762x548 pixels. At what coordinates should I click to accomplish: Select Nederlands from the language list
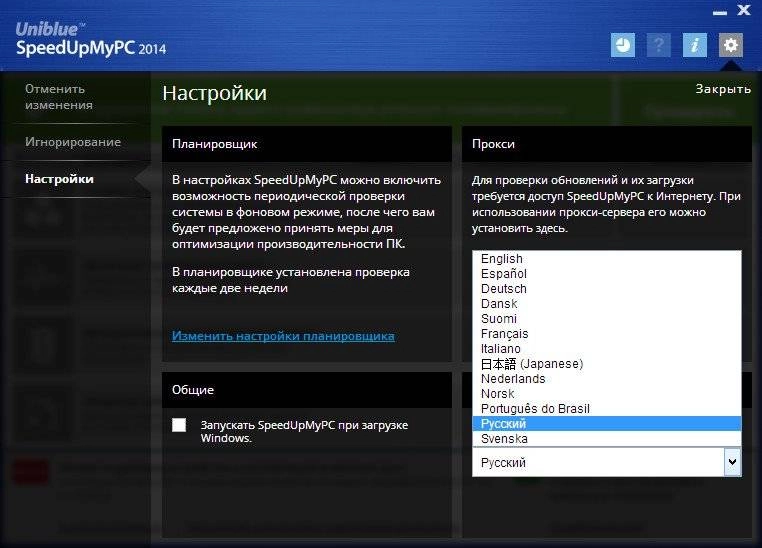coord(606,378)
